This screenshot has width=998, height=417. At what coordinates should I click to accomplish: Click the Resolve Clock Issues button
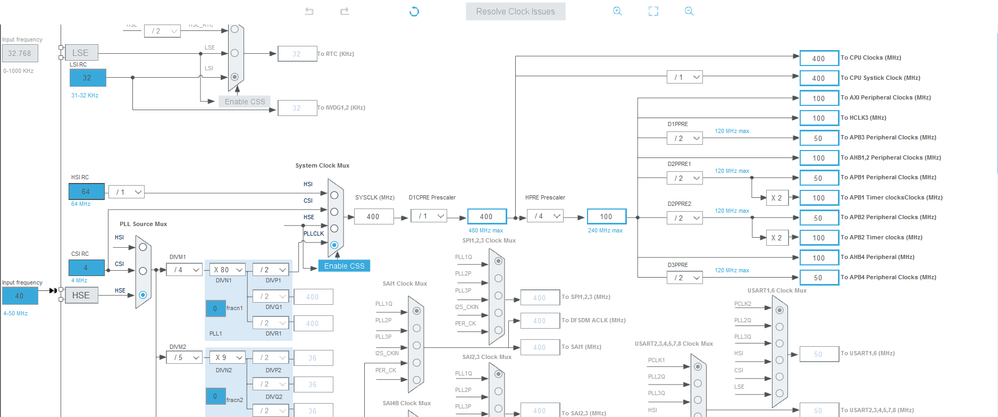(516, 11)
